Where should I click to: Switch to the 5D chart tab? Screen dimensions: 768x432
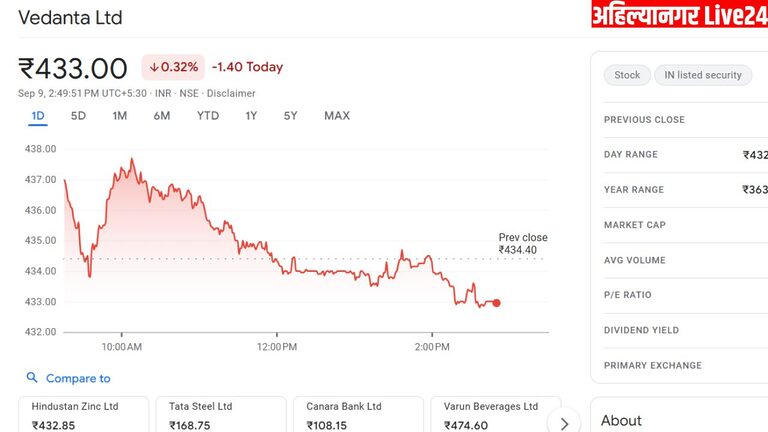tap(78, 116)
